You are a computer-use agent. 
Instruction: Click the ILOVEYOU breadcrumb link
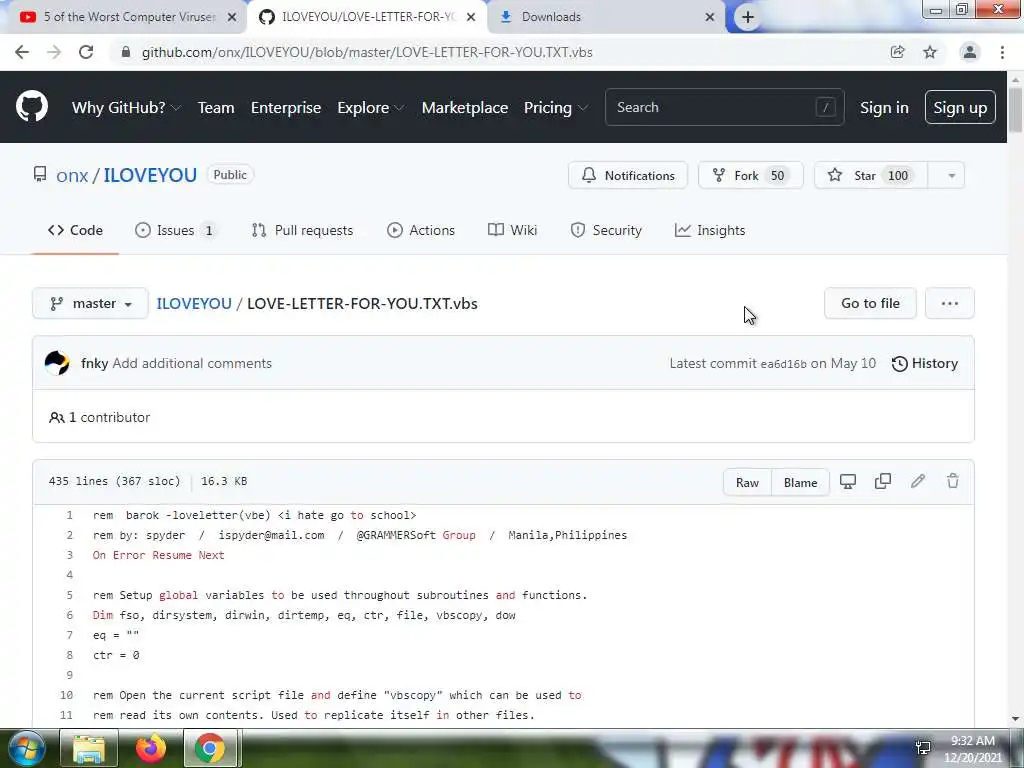coord(194,304)
